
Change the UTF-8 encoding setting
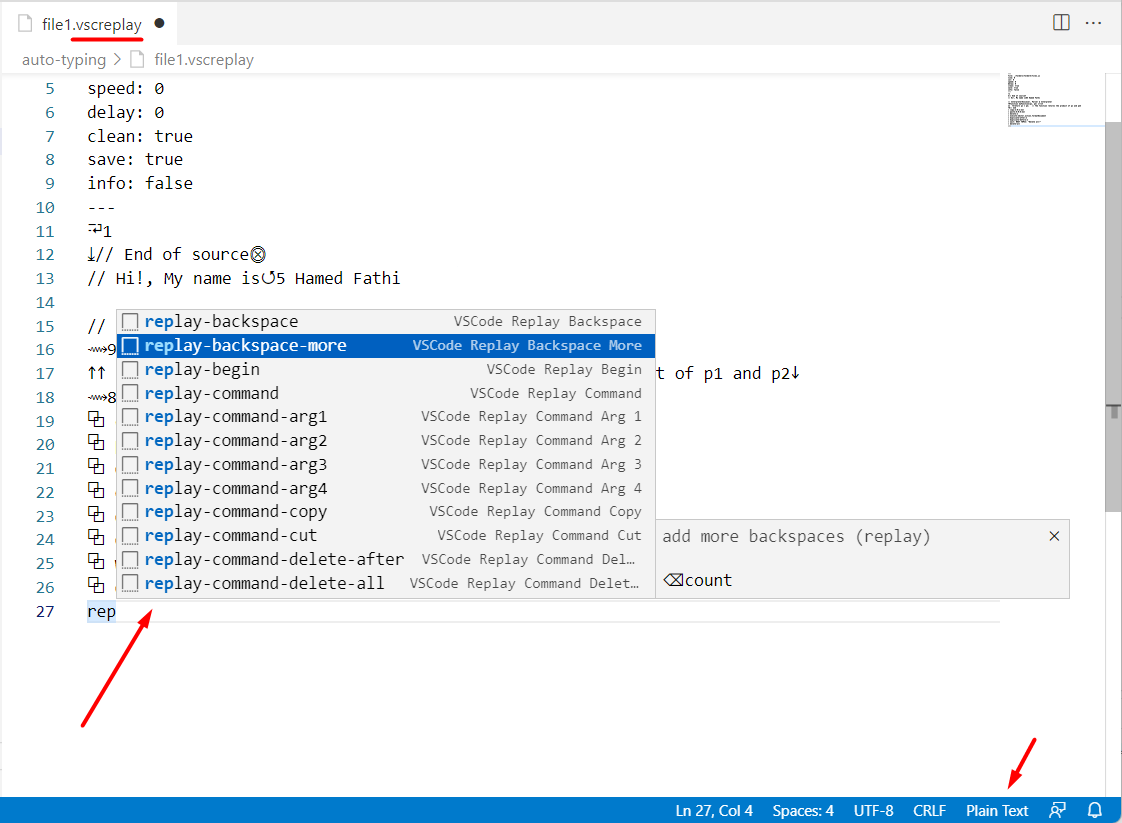coord(874,810)
